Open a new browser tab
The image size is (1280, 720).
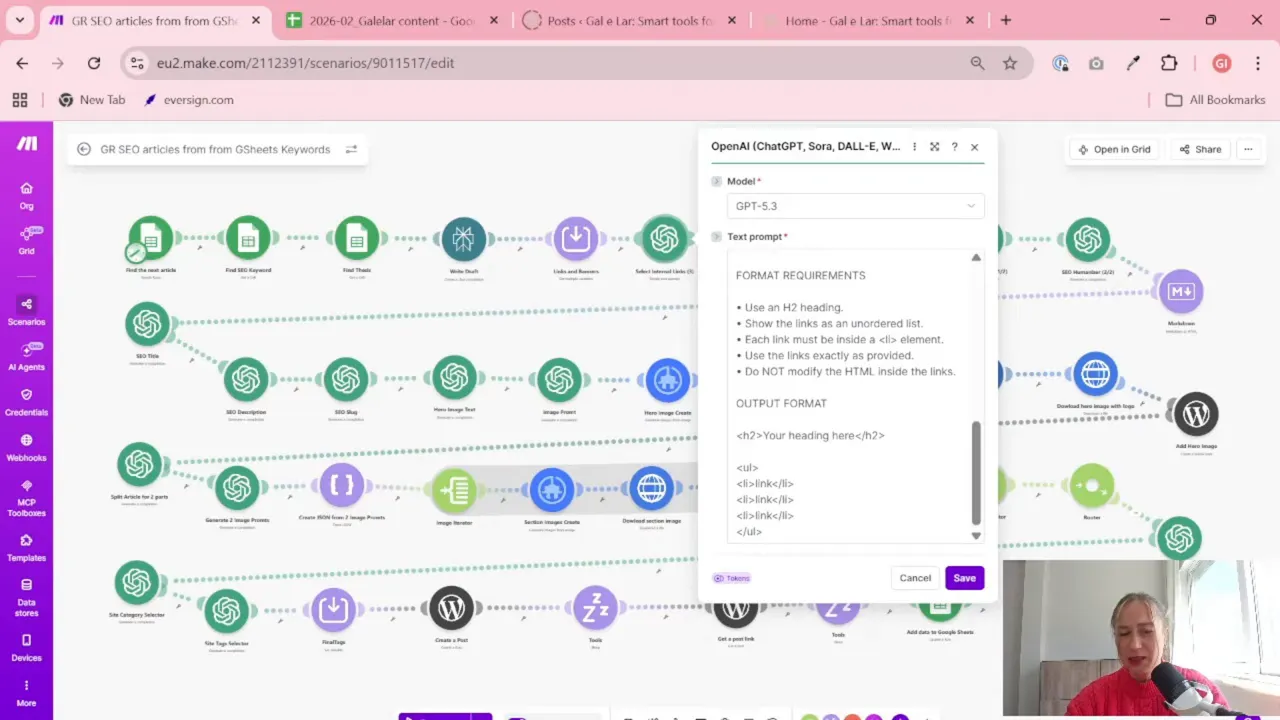click(1006, 20)
